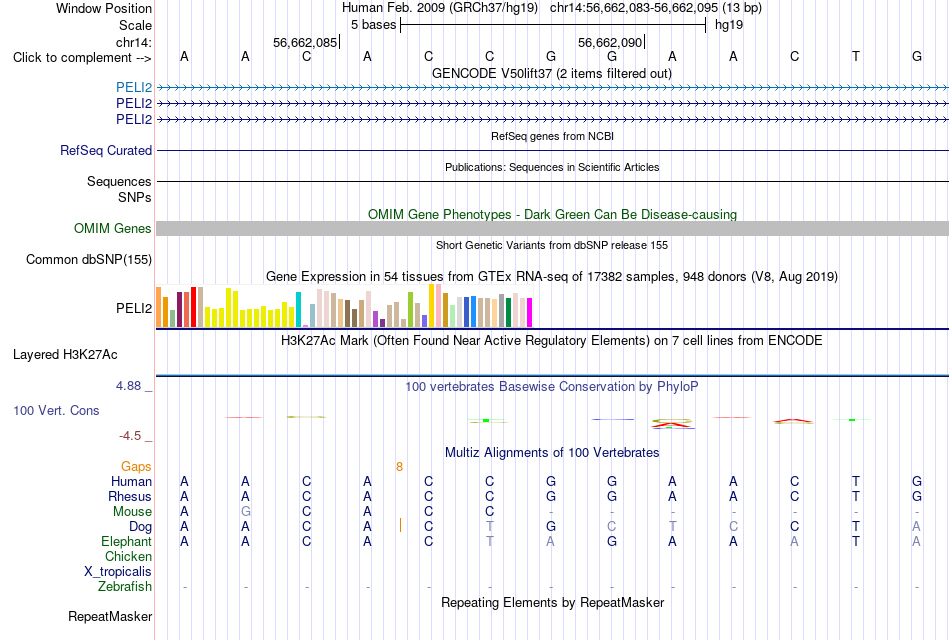Click the 56,662,085 position marker

pyautogui.click(x=305, y=42)
